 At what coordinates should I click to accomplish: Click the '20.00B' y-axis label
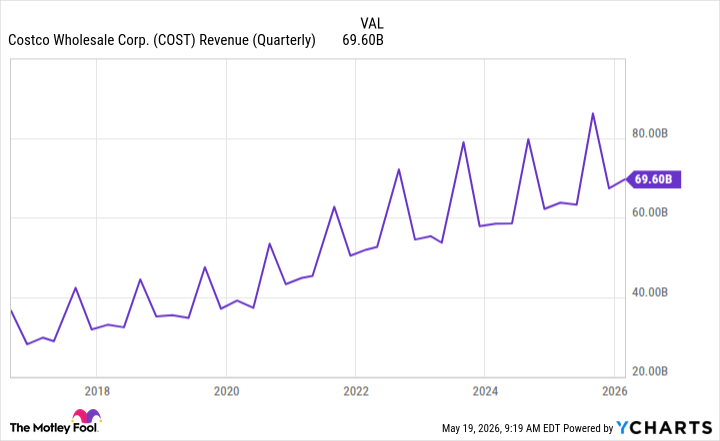pyautogui.click(x=650, y=371)
